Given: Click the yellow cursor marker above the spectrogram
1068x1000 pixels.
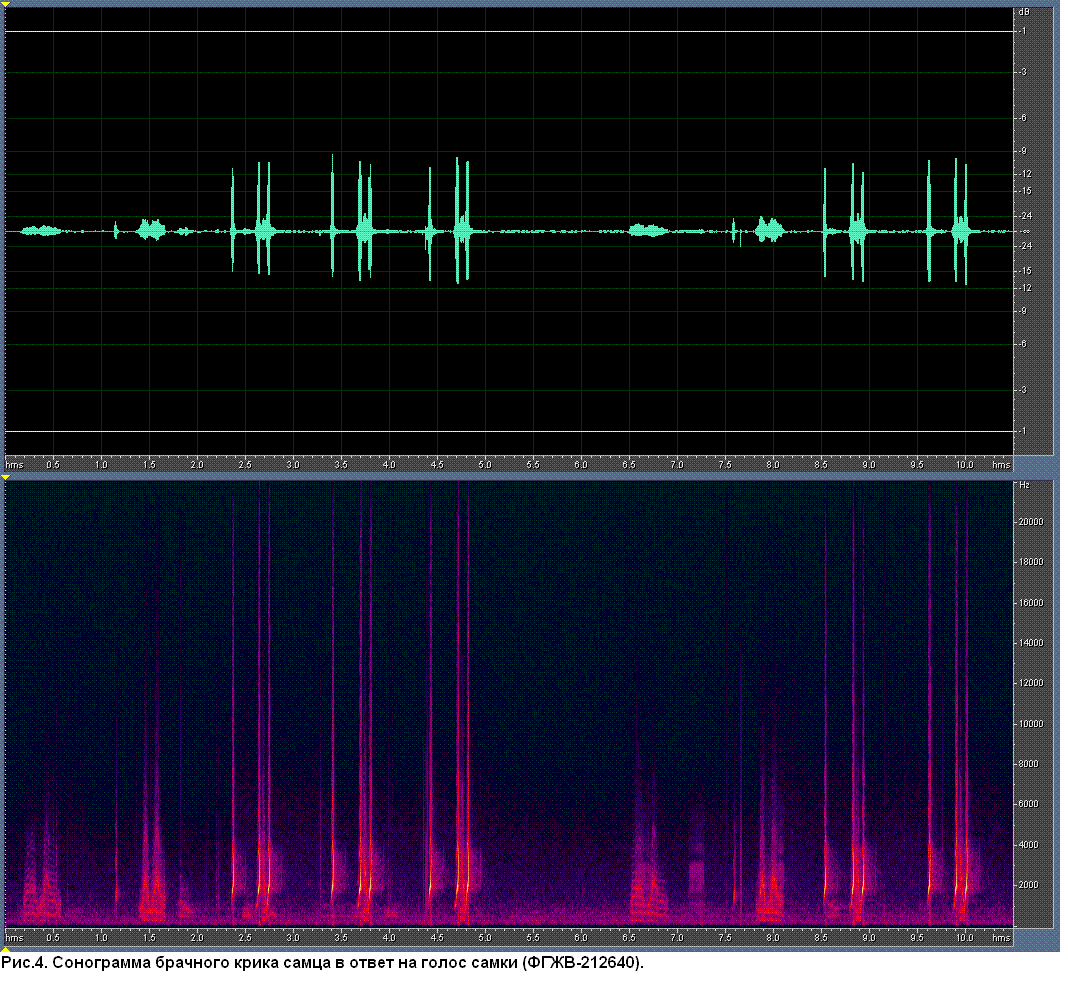Looking at the screenshot, I should click(5, 478).
